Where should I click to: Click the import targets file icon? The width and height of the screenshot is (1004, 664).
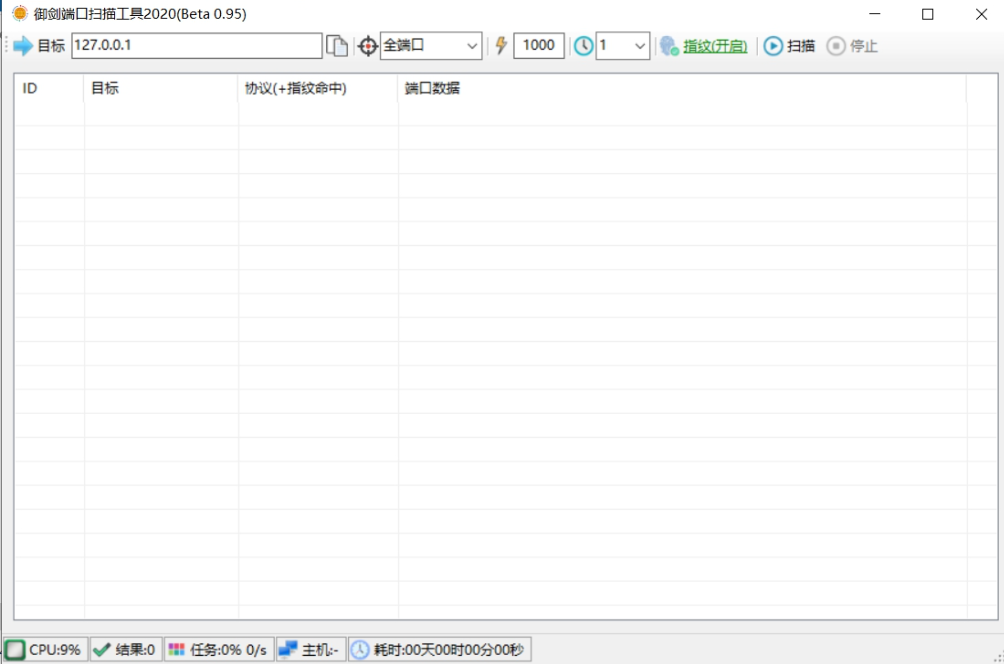point(338,46)
